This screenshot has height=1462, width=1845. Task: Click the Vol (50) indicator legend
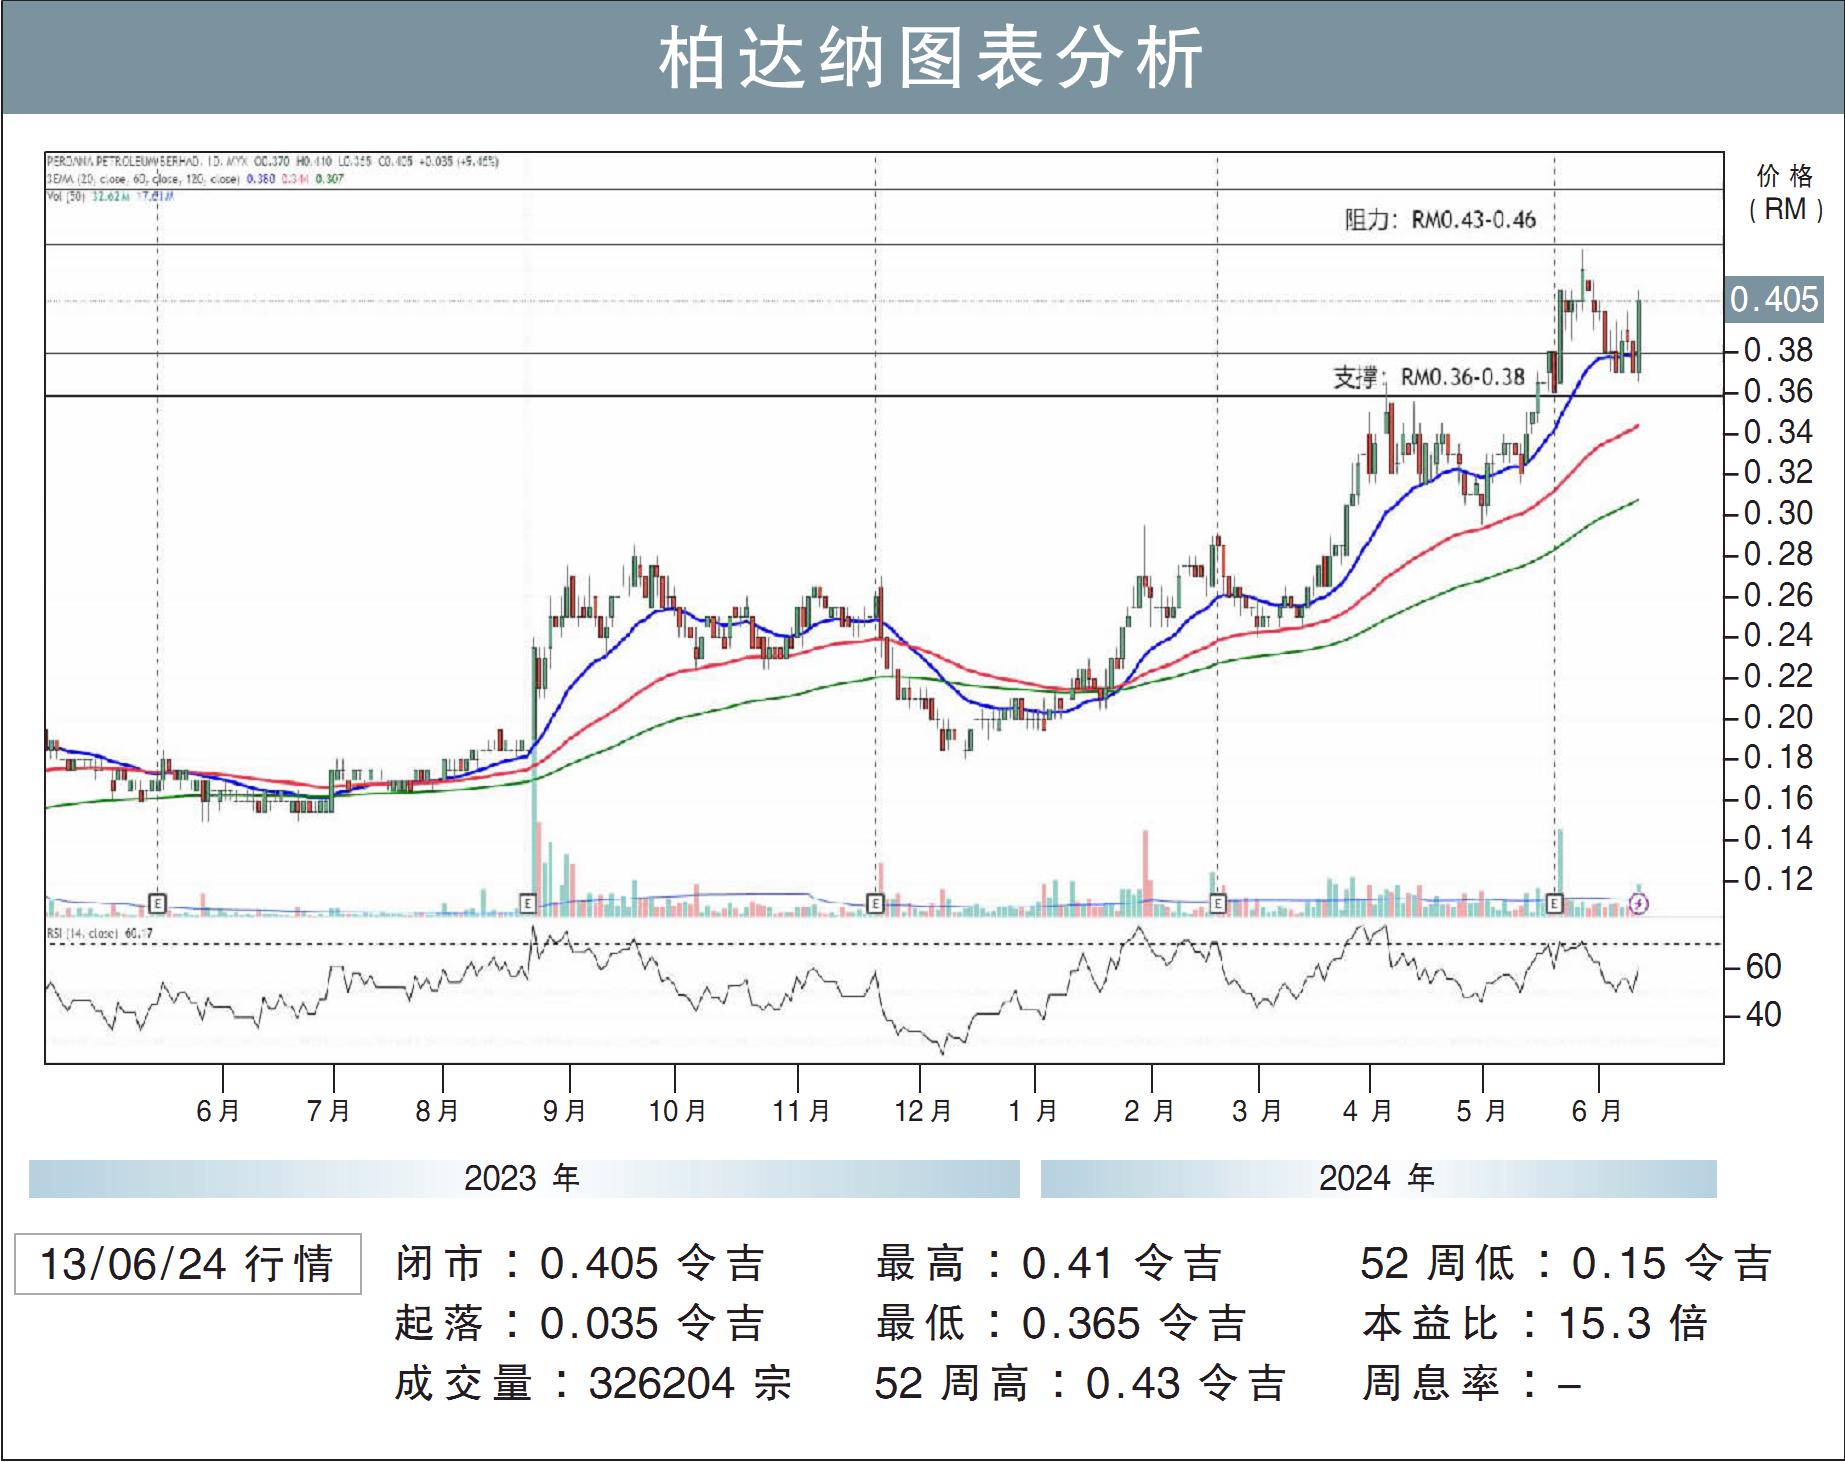point(111,197)
